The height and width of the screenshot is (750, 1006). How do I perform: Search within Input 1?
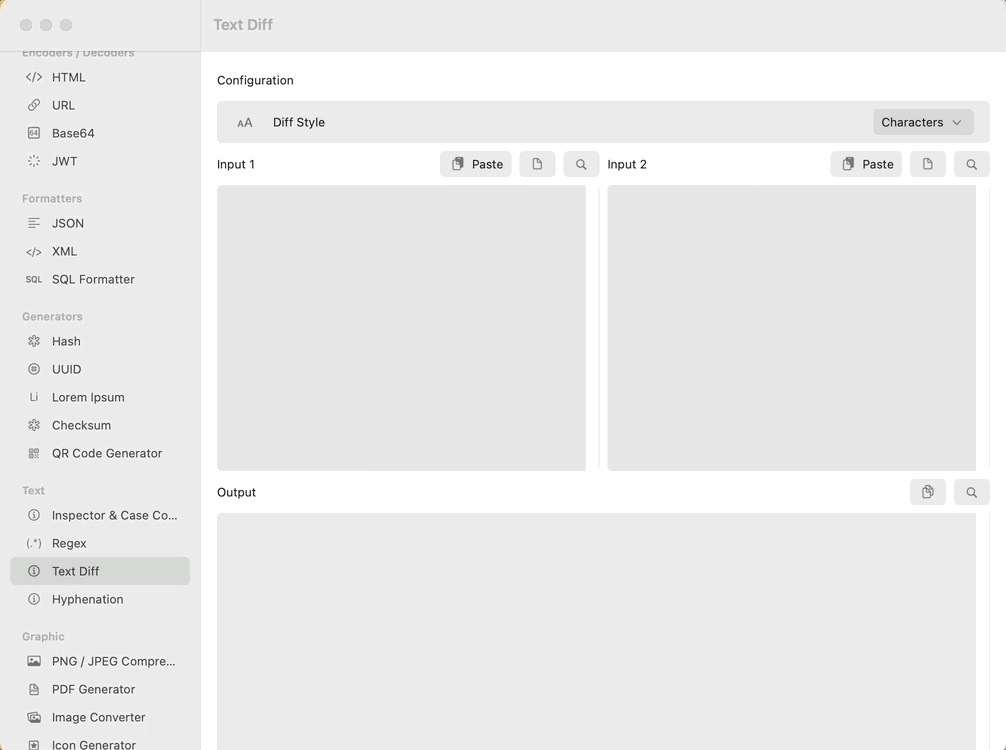click(x=581, y=164)
